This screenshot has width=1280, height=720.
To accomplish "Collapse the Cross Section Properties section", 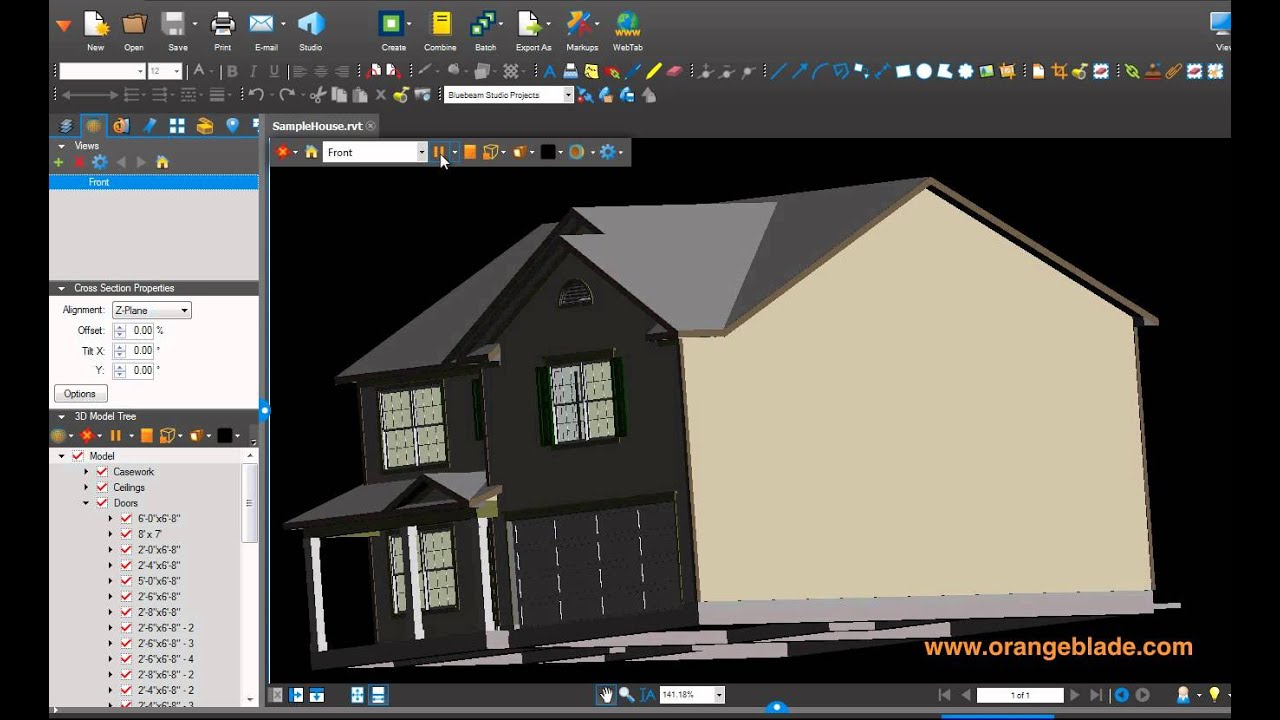I will (61, 288).
